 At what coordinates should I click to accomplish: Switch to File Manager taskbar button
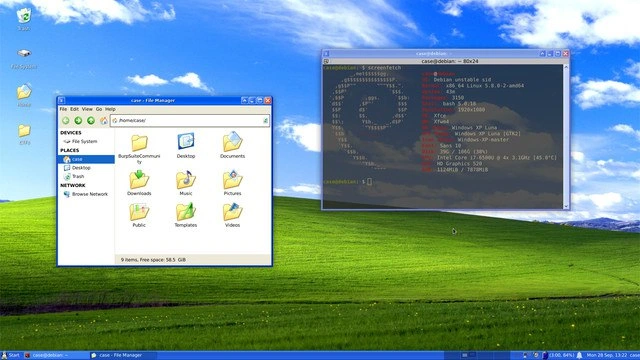pos(122,356)
